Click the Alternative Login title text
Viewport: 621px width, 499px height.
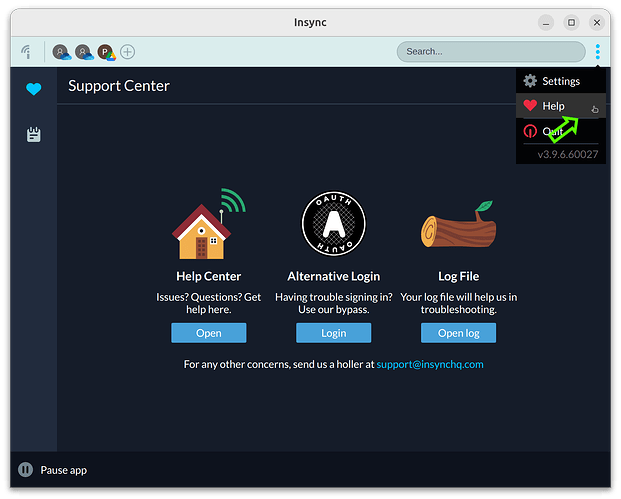[x=334, y=276]
